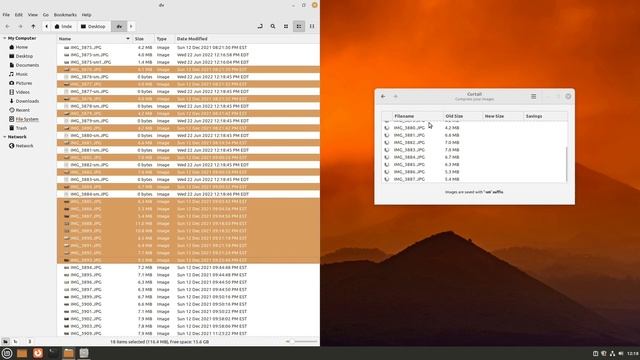Sort file list by Date Modified column
This screenshot has width=640, height=360.
(x=247, y=39)
